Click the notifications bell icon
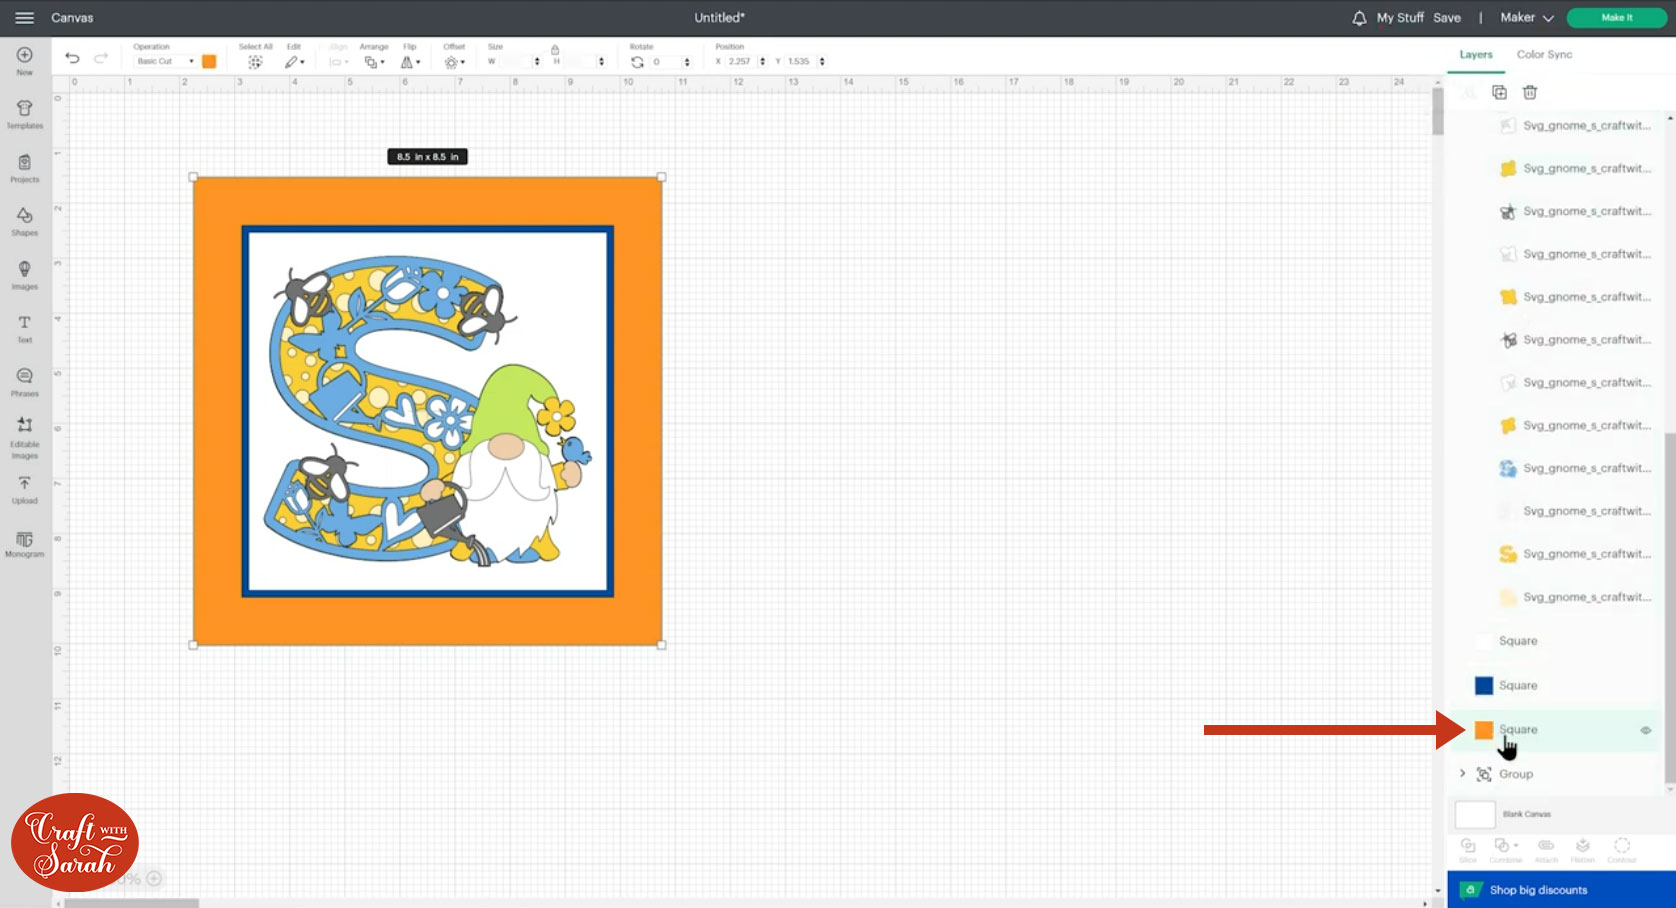This screenshot has width=1676, height=908. [1359, 18]
